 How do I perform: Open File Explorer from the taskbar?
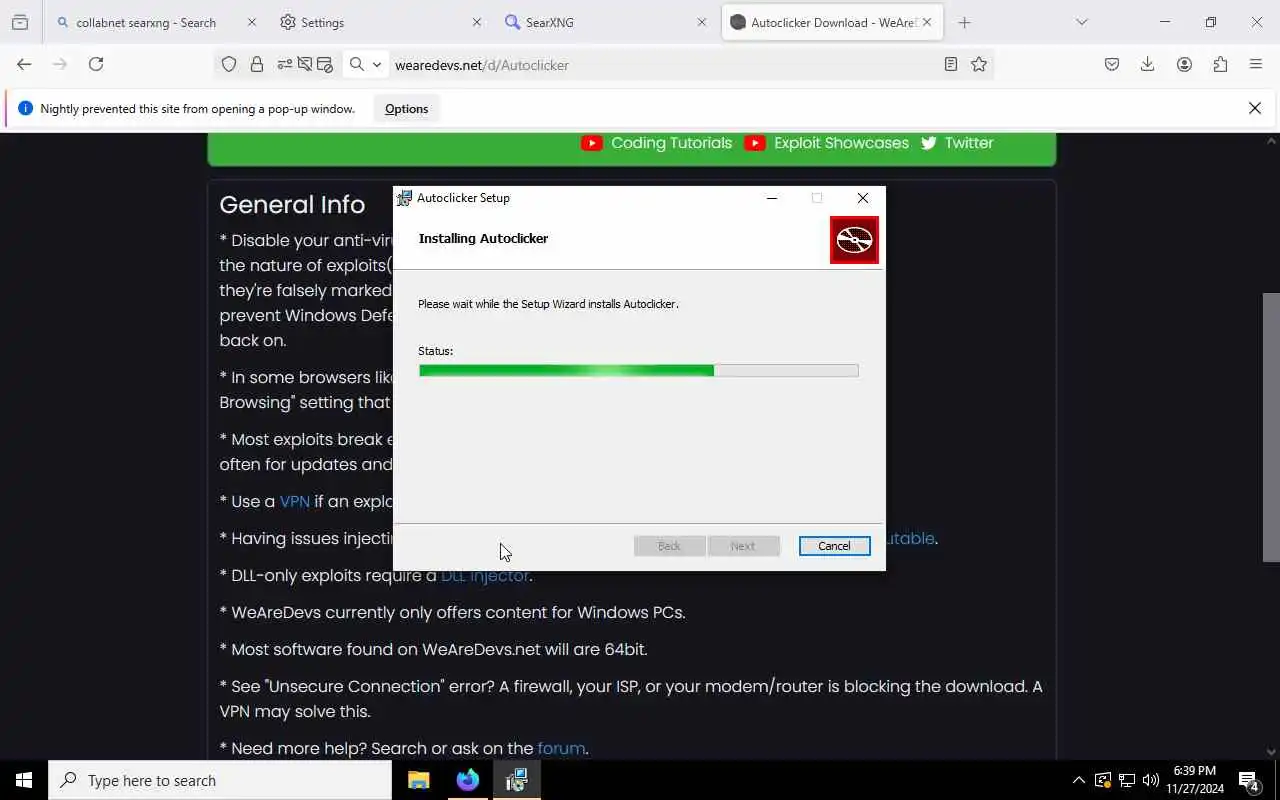pos(419,780)
